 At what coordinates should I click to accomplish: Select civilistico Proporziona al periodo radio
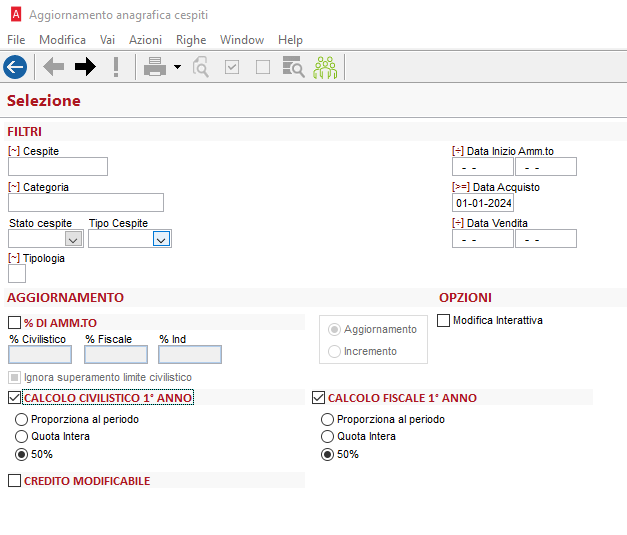click(21, 419)
